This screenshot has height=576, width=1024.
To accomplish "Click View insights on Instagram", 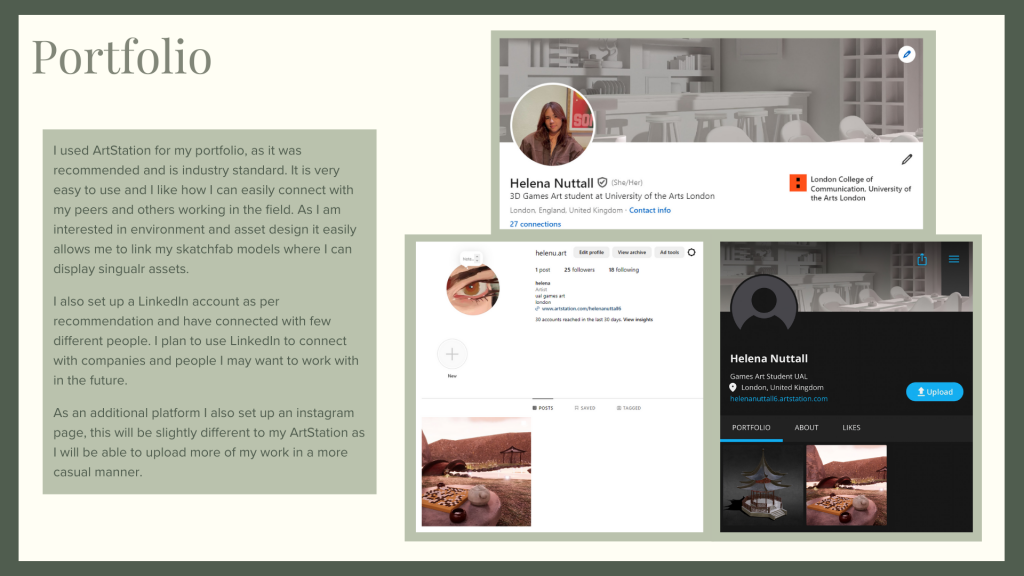I will 638,319.
